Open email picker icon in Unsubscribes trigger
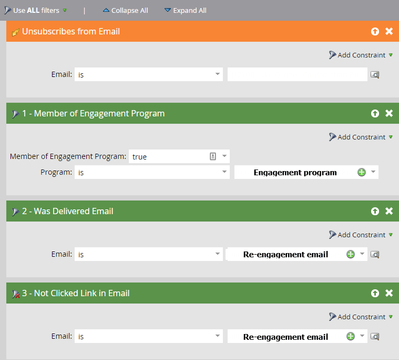 (x=375, y=75)
